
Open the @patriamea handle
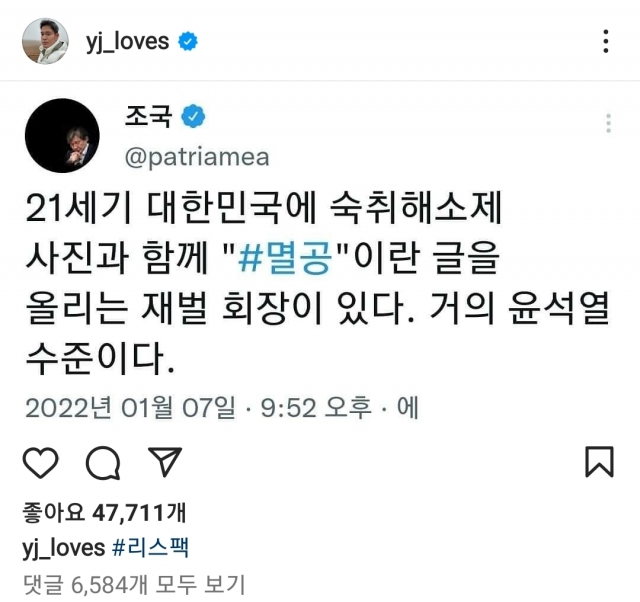click(x=197, y=157)
